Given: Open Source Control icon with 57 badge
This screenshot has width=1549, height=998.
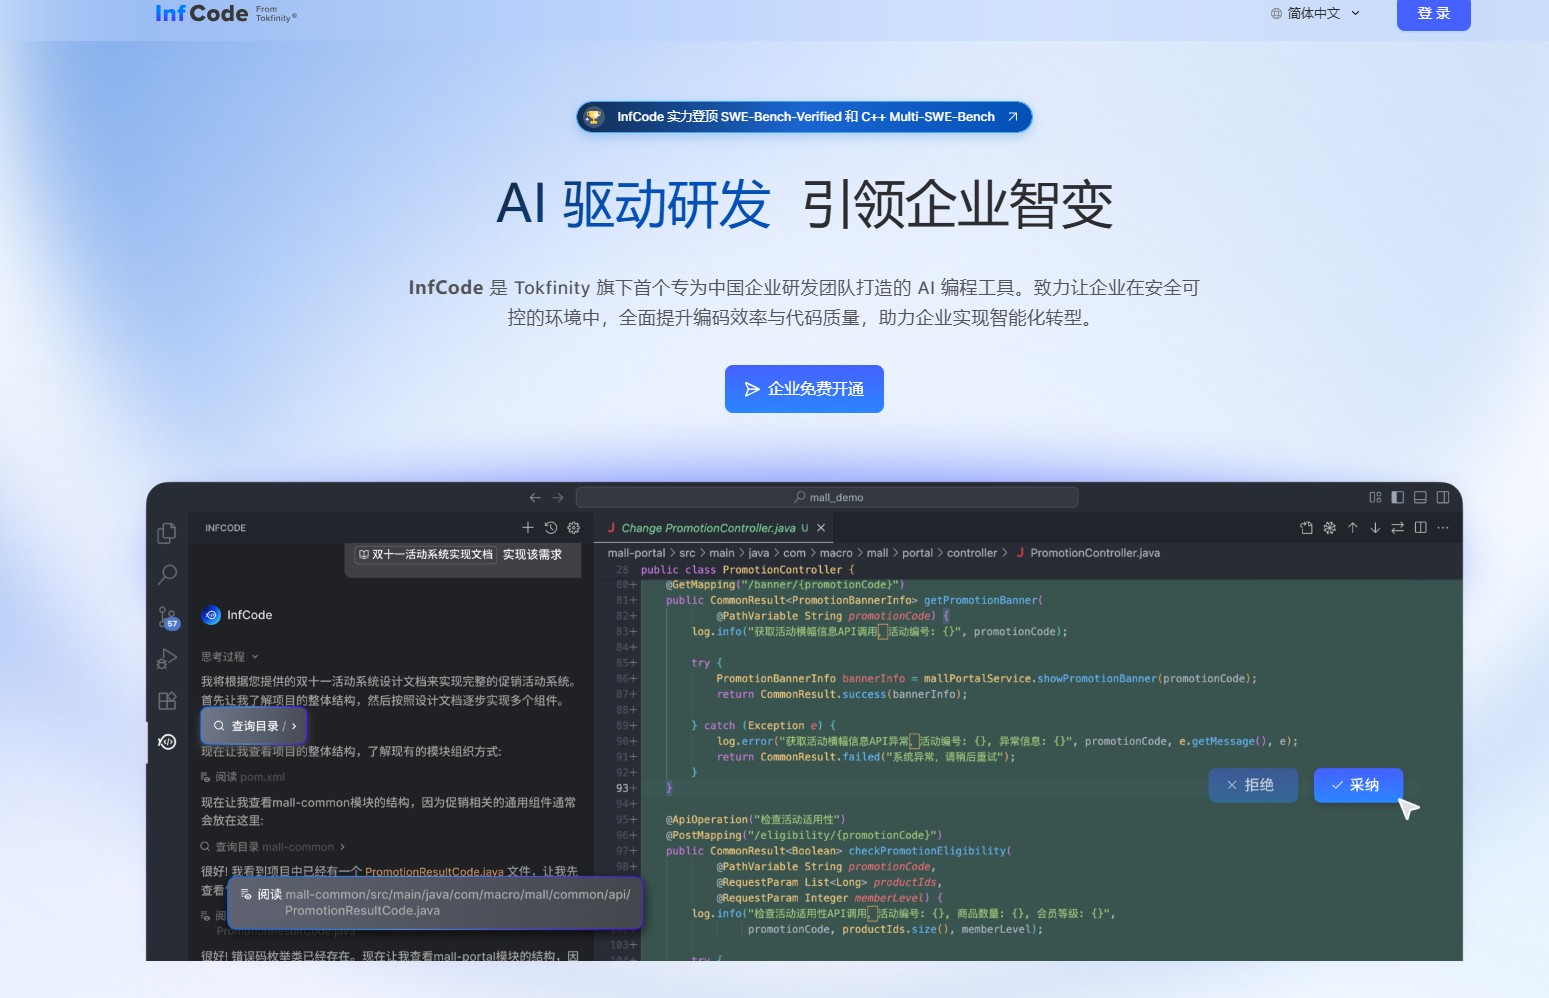Looking at the screenshot, I should click(x=167, y=617).
